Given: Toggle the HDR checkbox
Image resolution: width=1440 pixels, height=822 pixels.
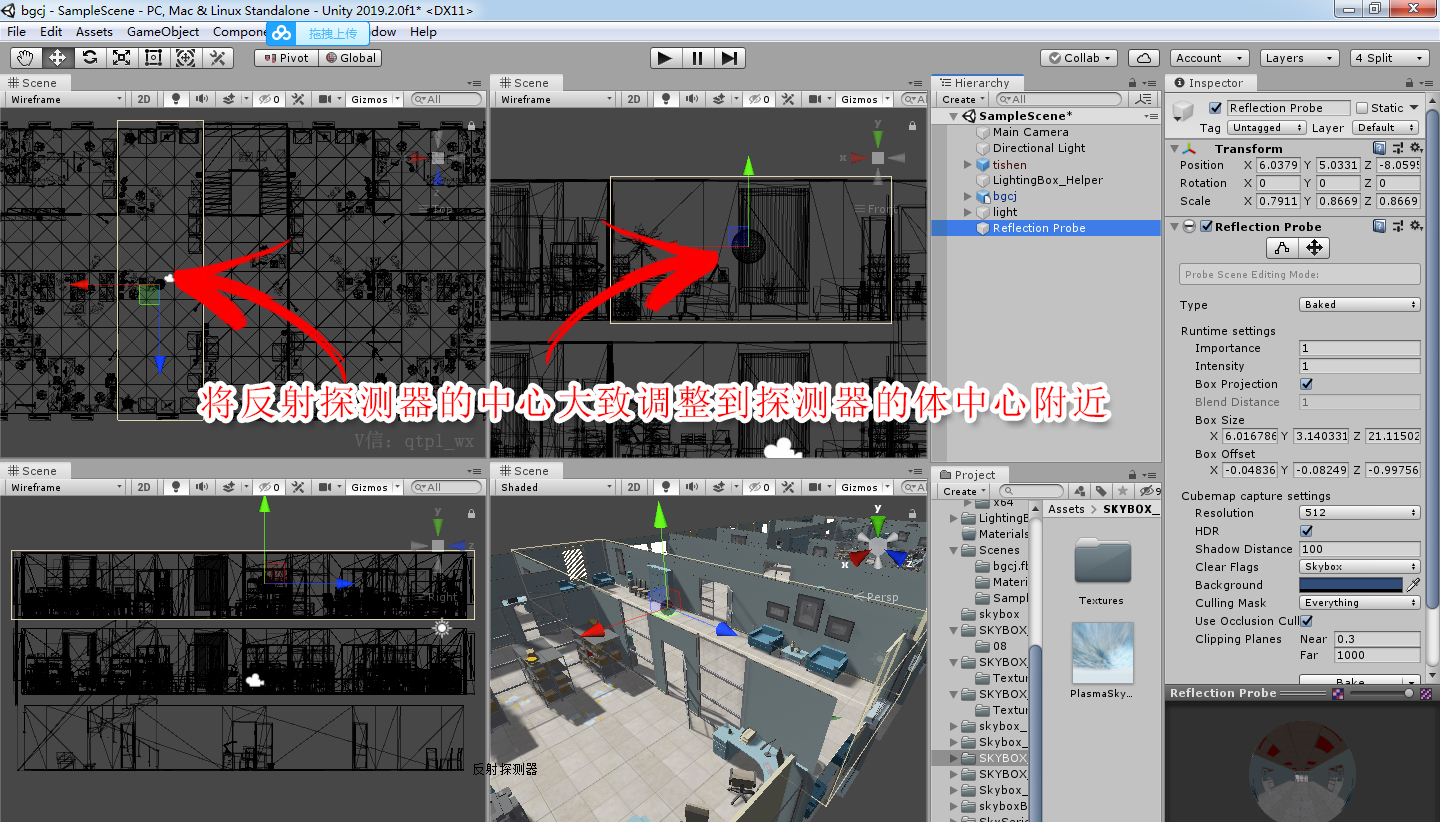Looking at the screenshot, I should pyautogui.click(x=1306, y=531).
